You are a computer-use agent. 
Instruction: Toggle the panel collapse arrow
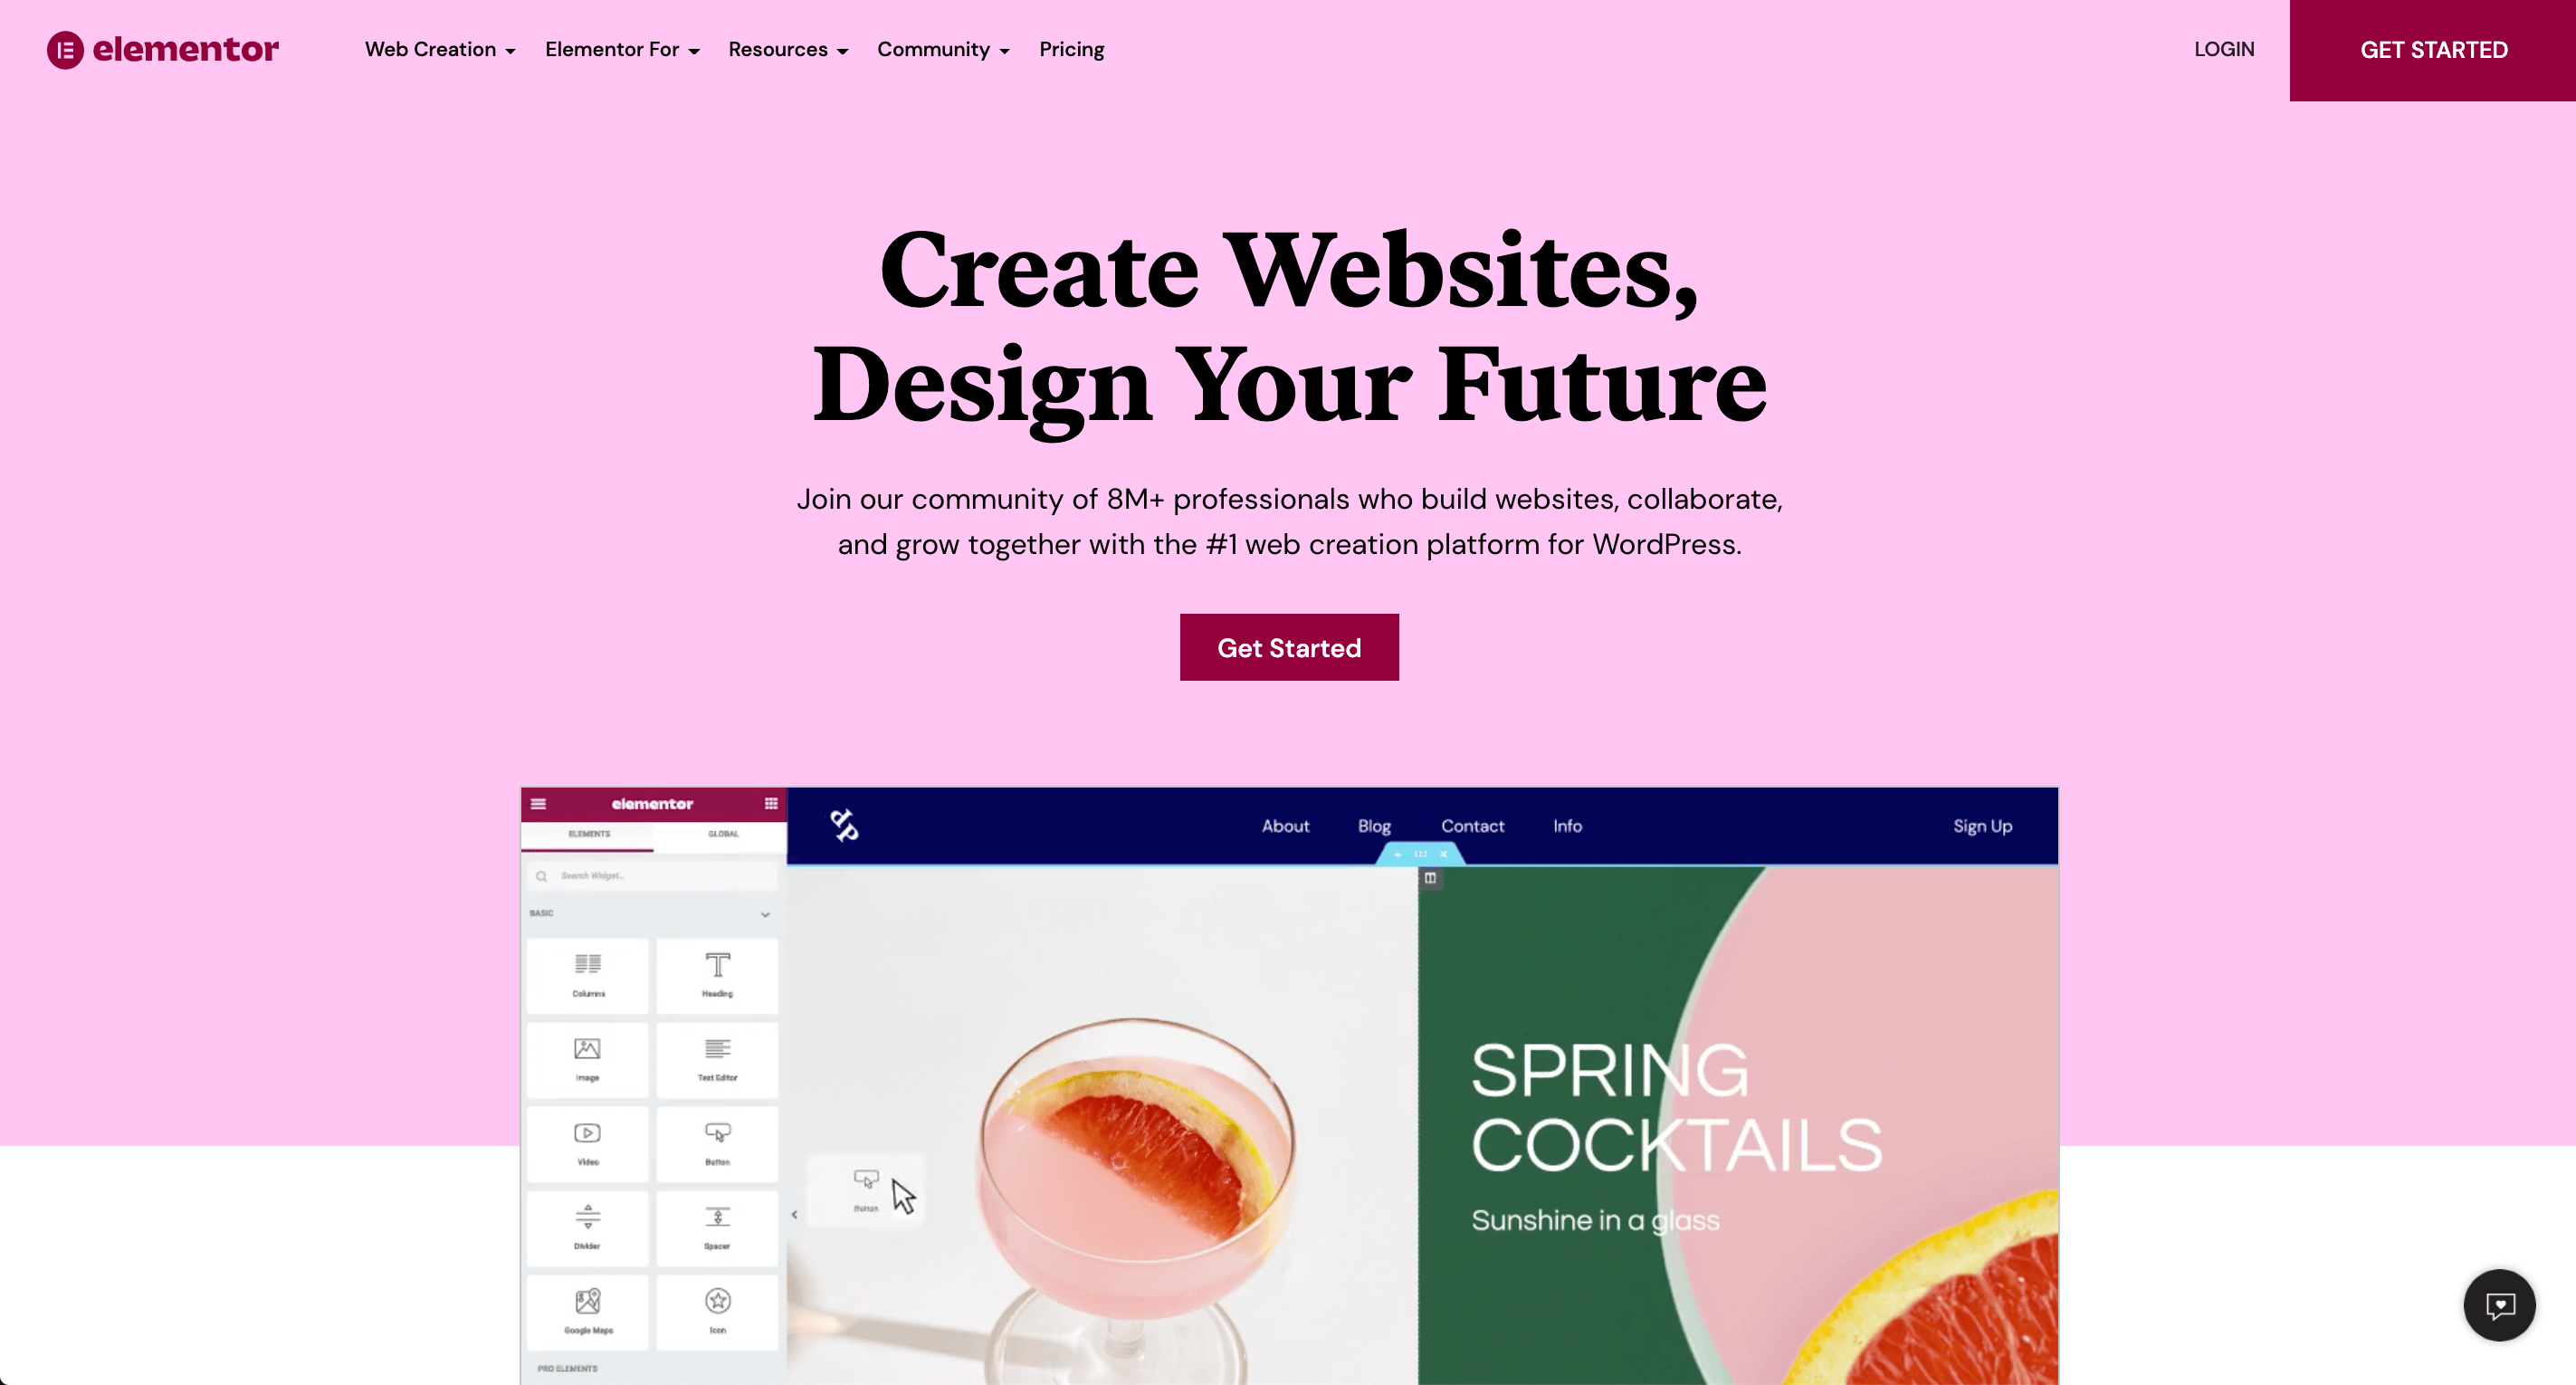tap(795, 1215)
